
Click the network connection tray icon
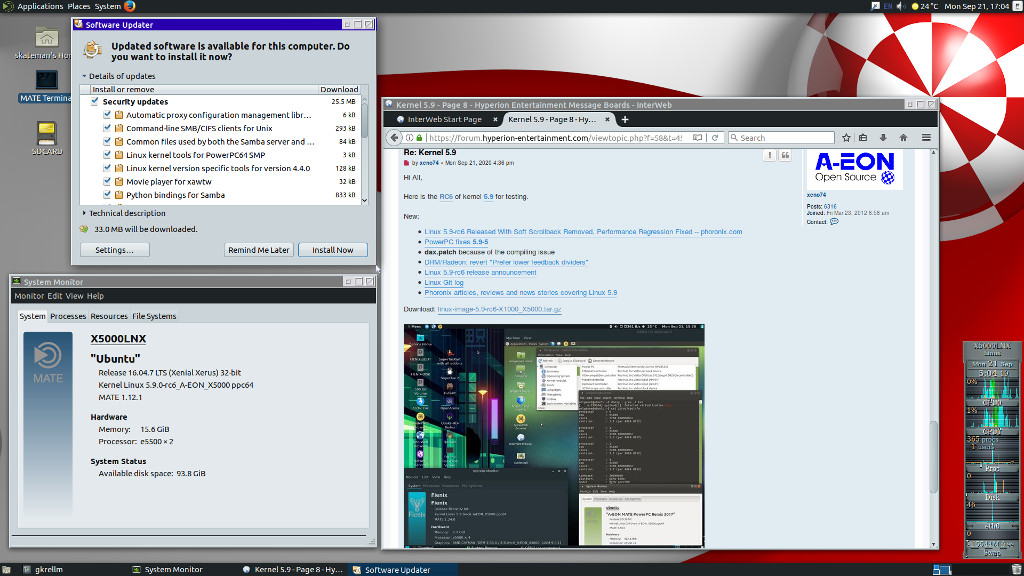coord(875,6)
